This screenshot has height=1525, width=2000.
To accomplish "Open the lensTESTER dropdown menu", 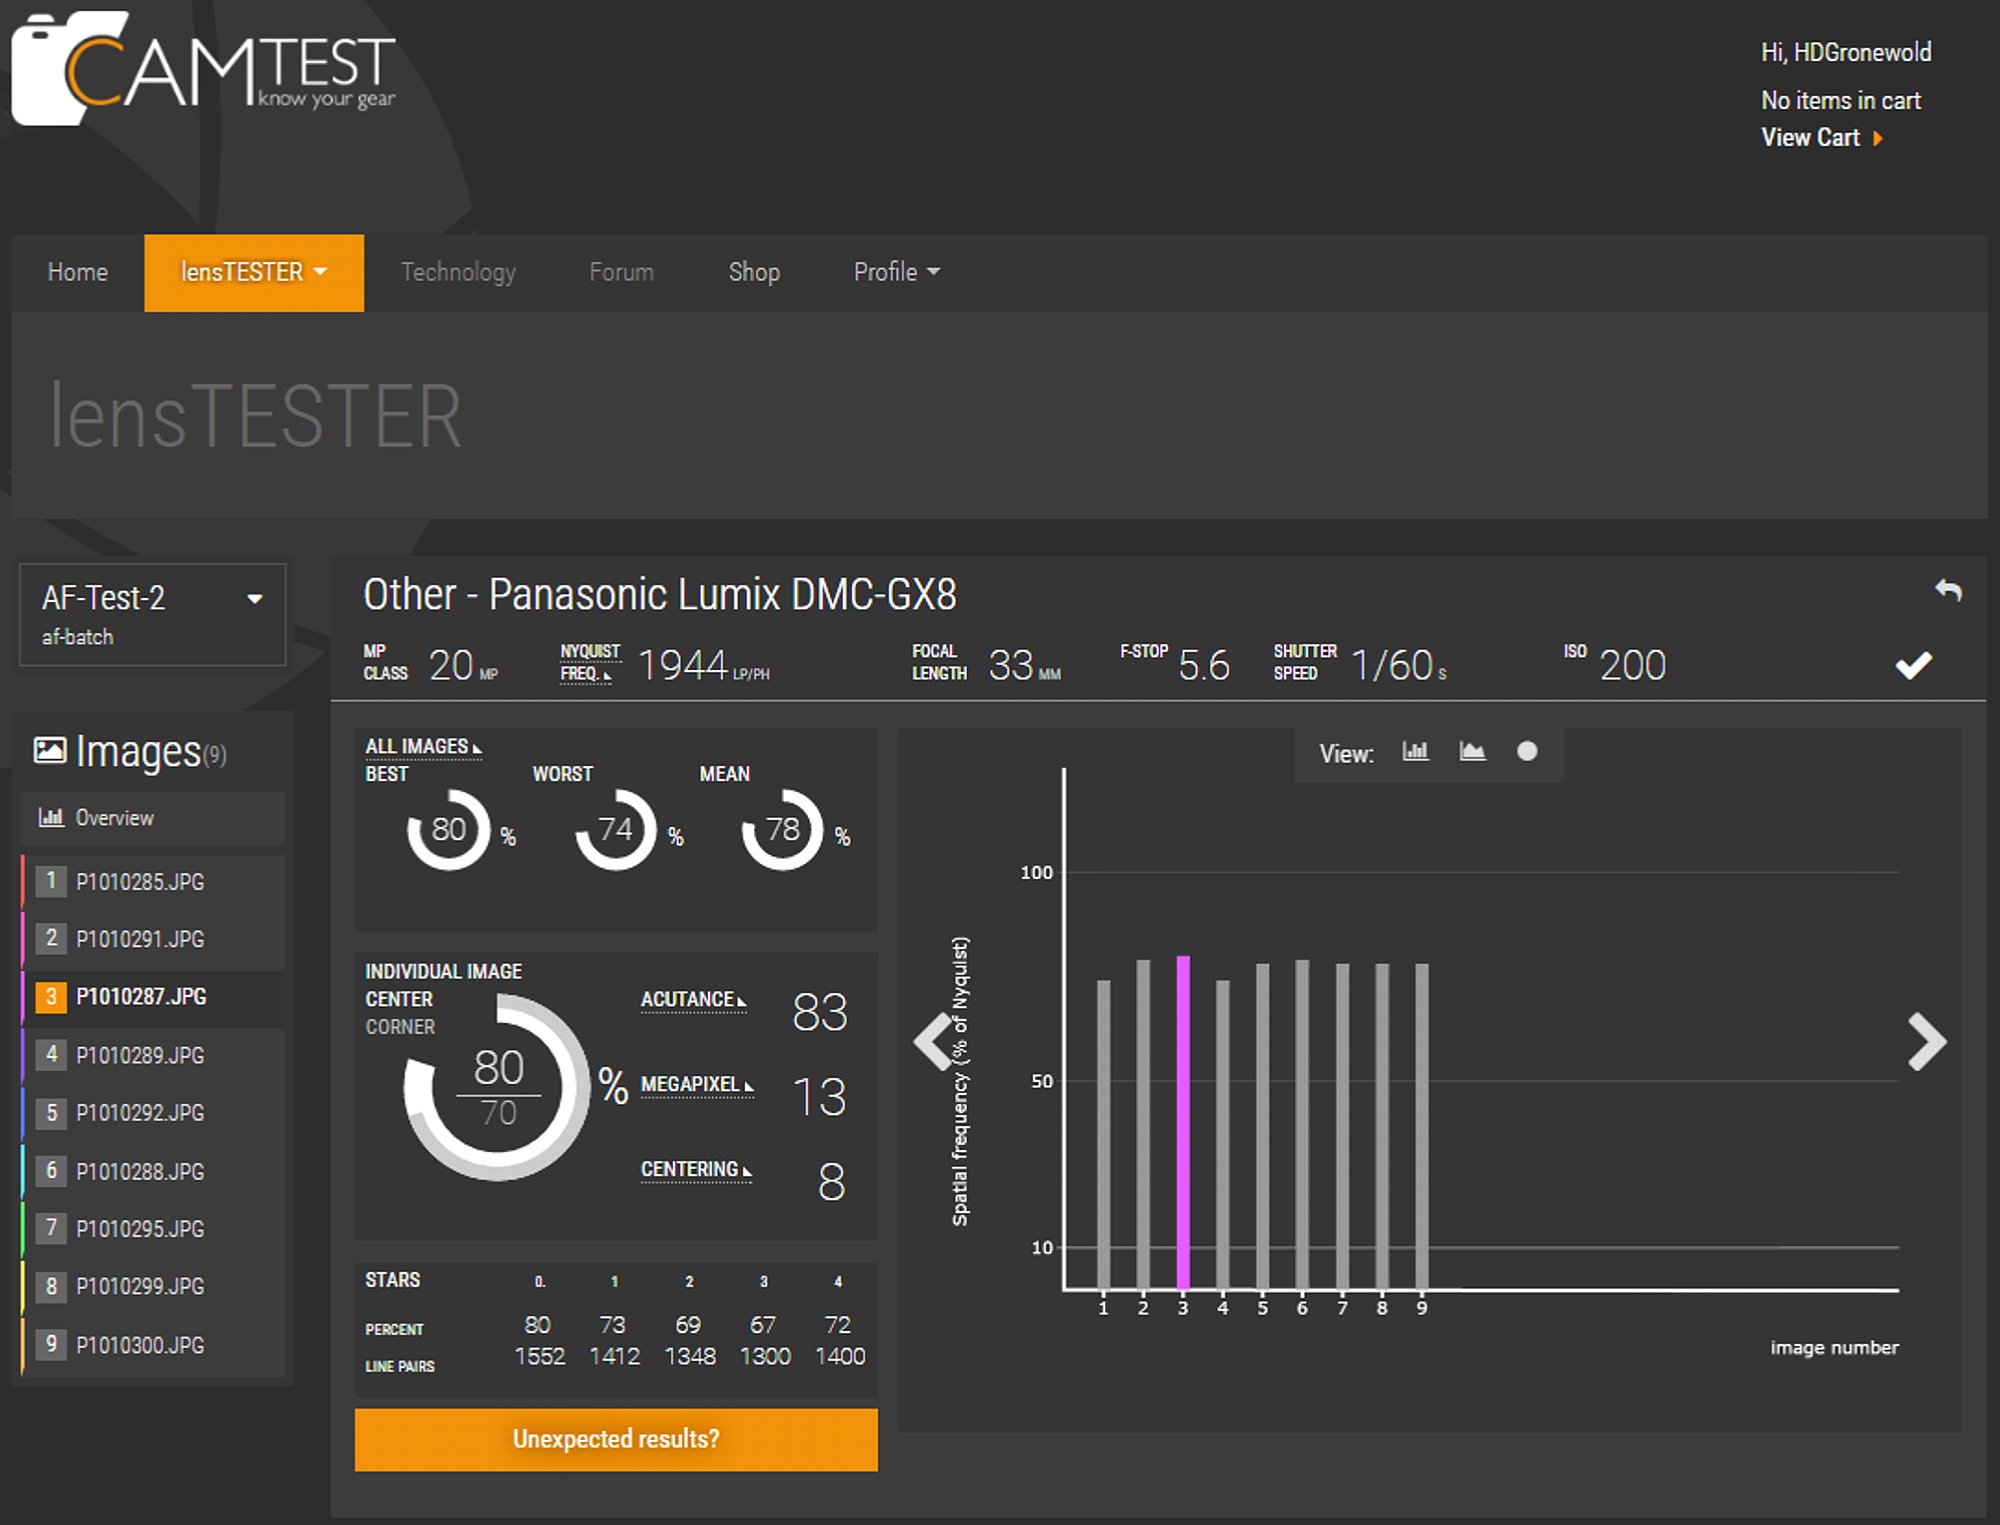I will (254, 272).
